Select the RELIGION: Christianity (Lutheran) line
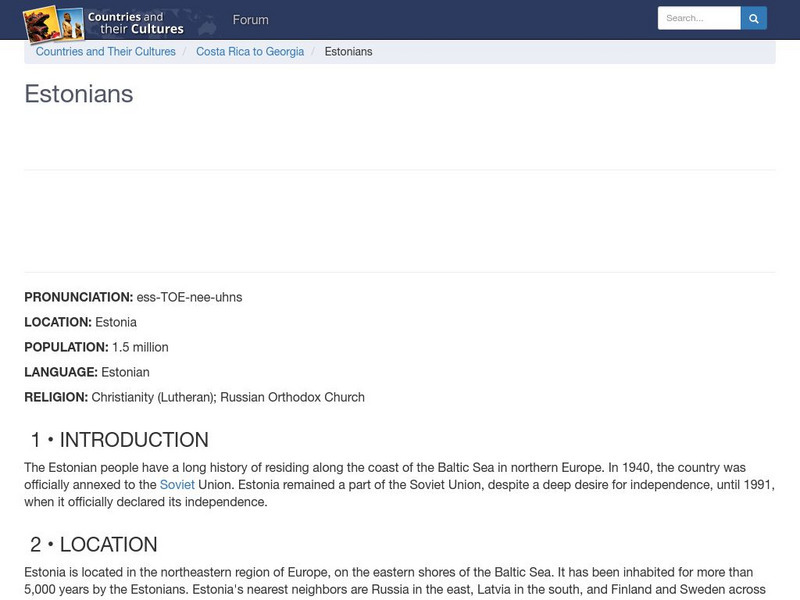The image size is (800, 600). [x=194, y=397]
